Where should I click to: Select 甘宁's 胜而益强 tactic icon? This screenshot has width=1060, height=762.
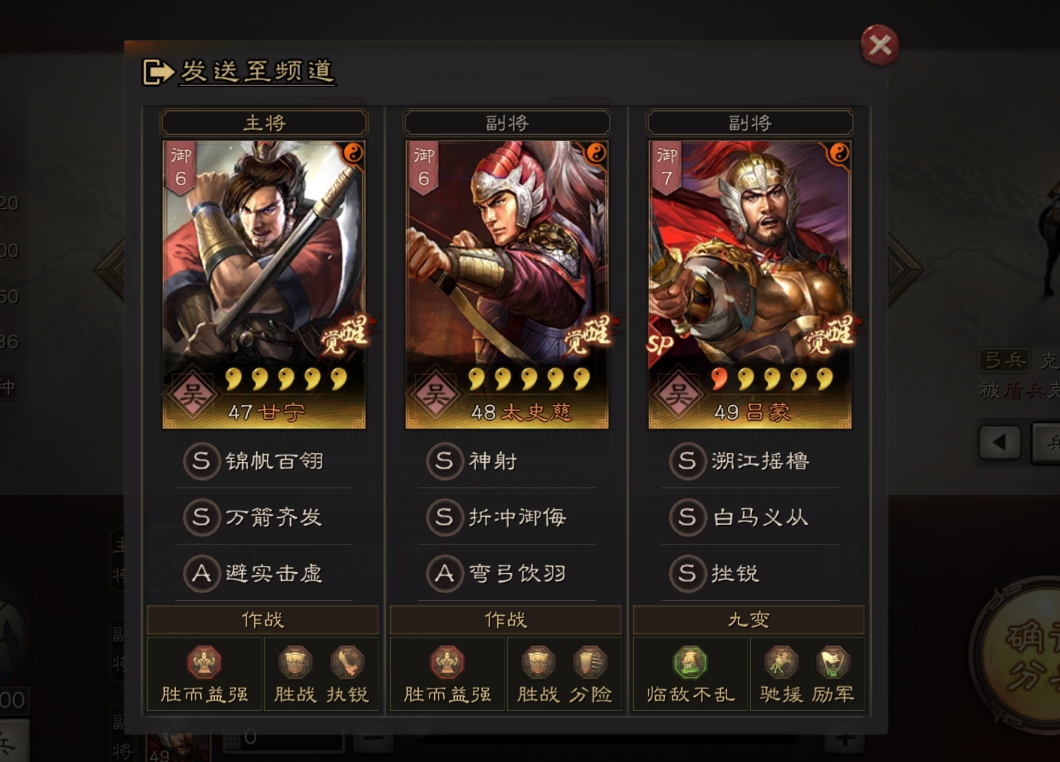(204, 662)
